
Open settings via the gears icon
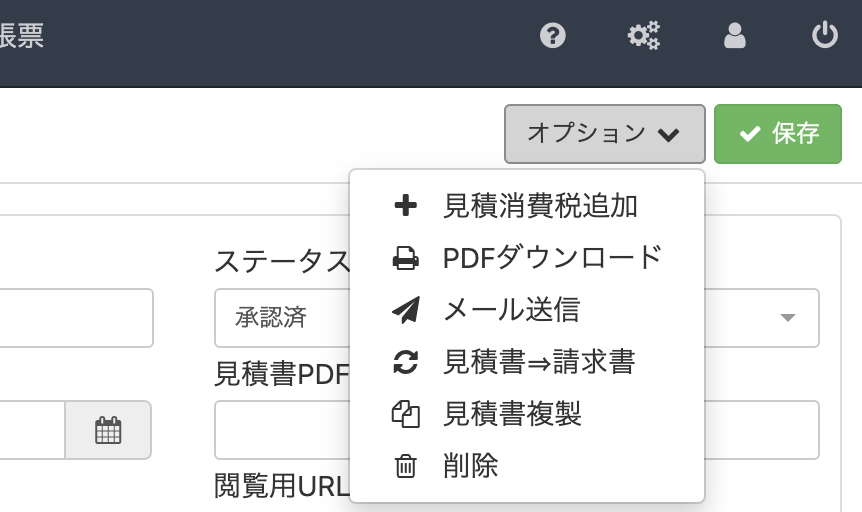[643, 37]
